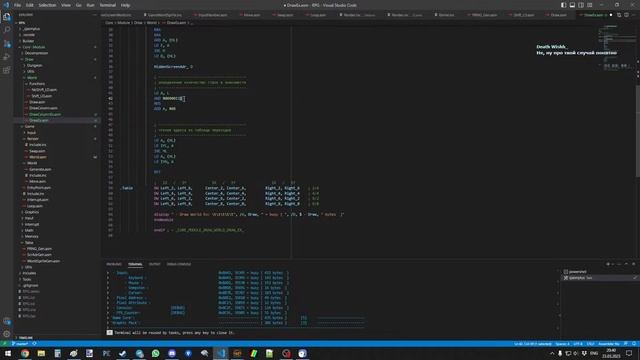Screen dimensions: 640x360
Task: Open the Accounts icon in activity bar
Action: point(7,321)
